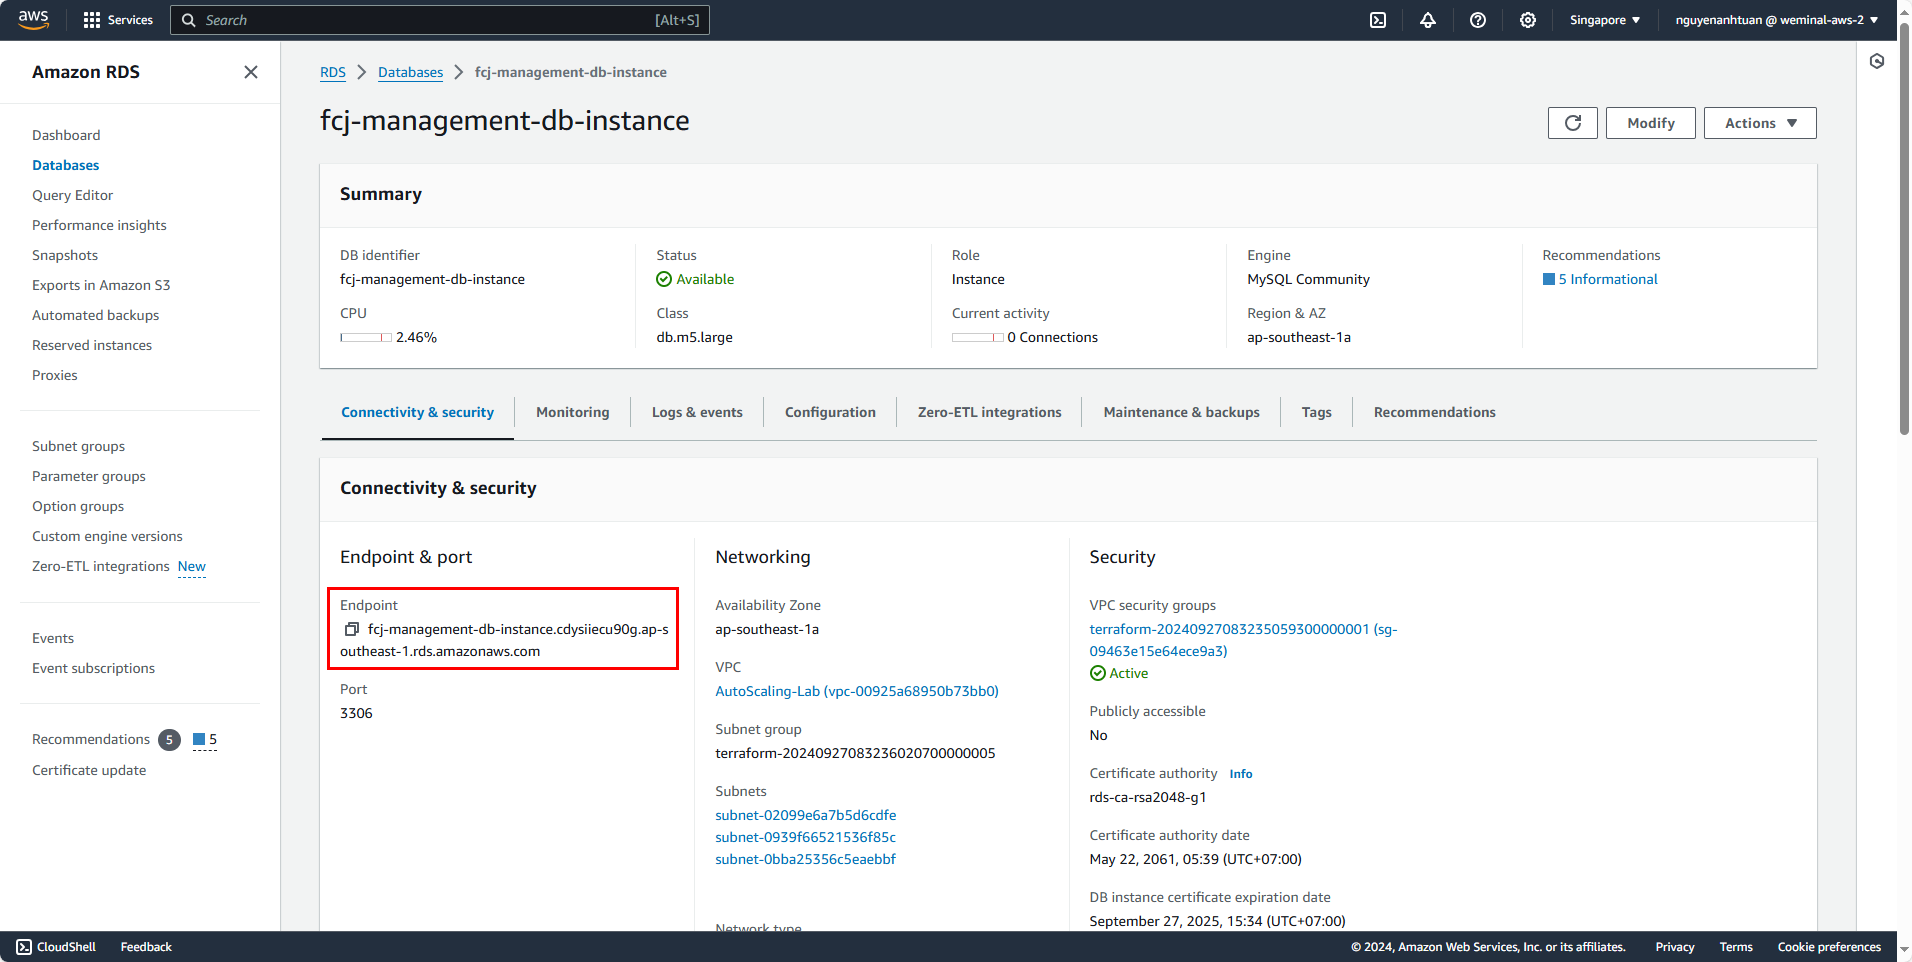The image size is (1912, 962).
Task: Open AWS help panel
Action: pos(1477,20)
